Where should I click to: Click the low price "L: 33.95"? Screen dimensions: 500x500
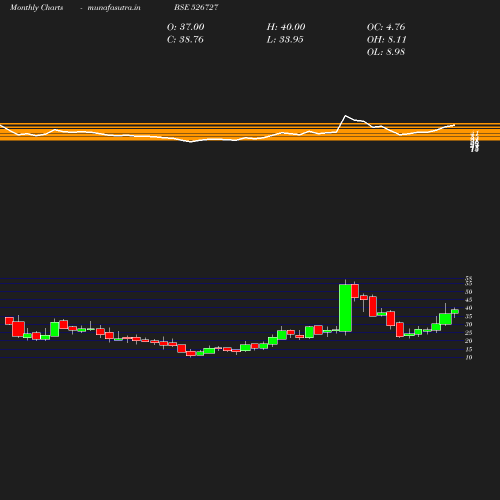285,39
